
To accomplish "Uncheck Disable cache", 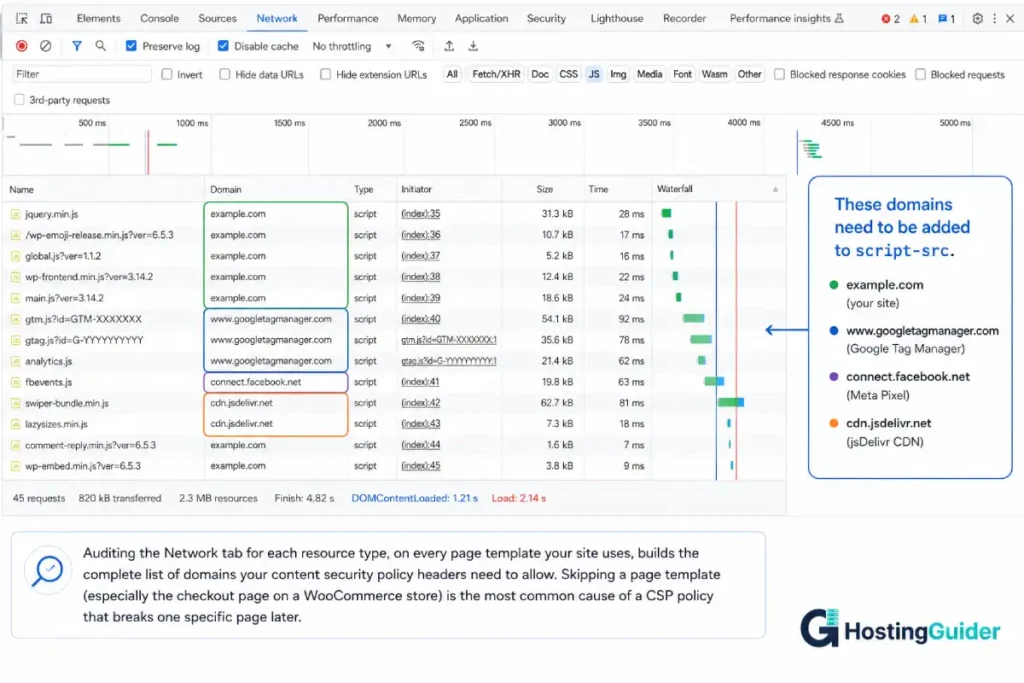I will (x=223, y=46).
